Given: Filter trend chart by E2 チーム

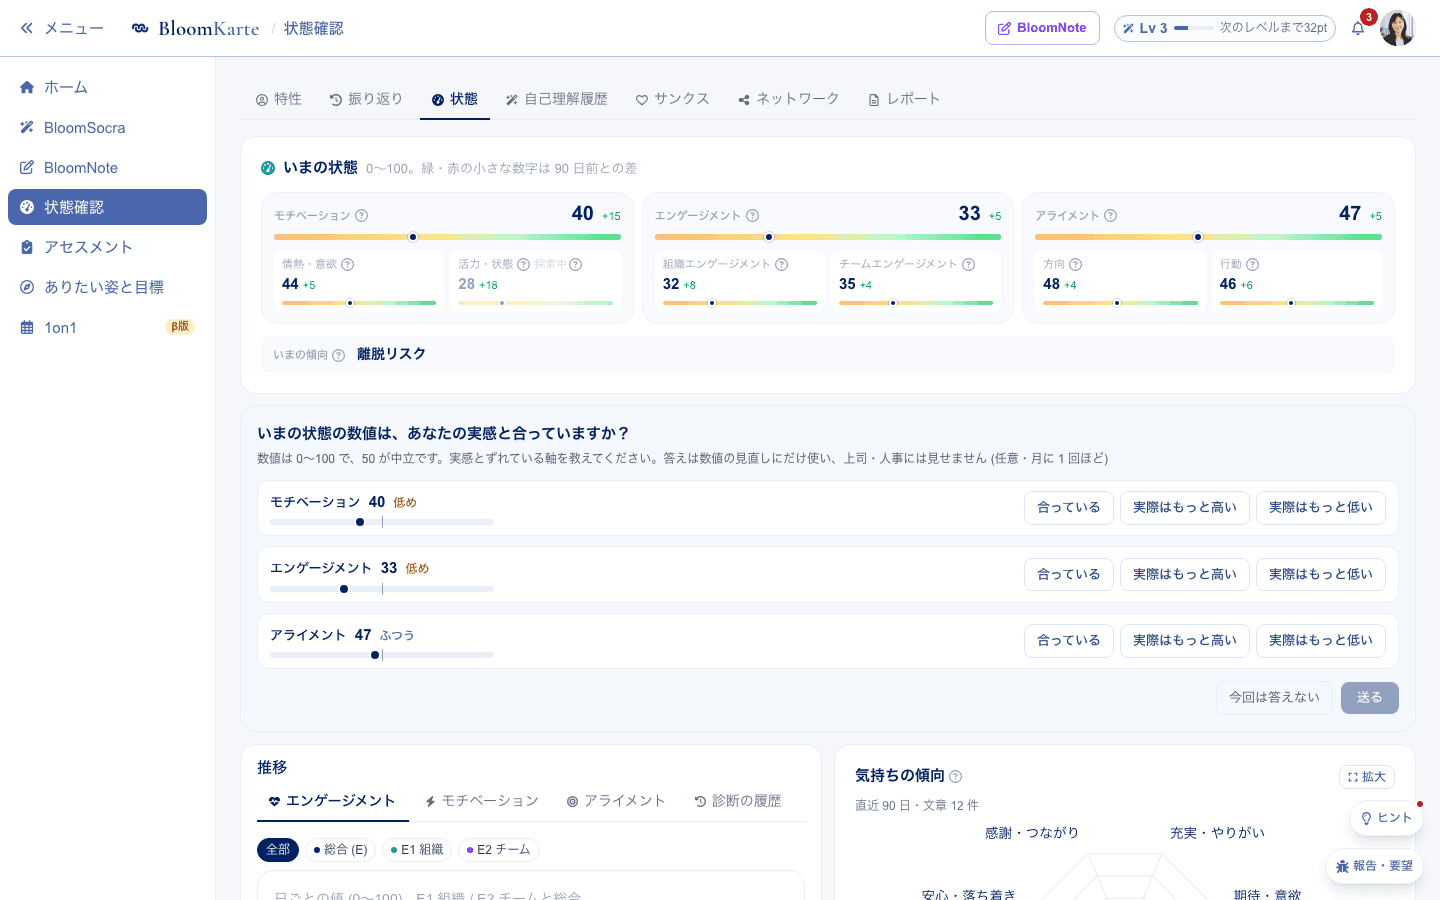Looking at the screenshot, I should tap(499, 850).
